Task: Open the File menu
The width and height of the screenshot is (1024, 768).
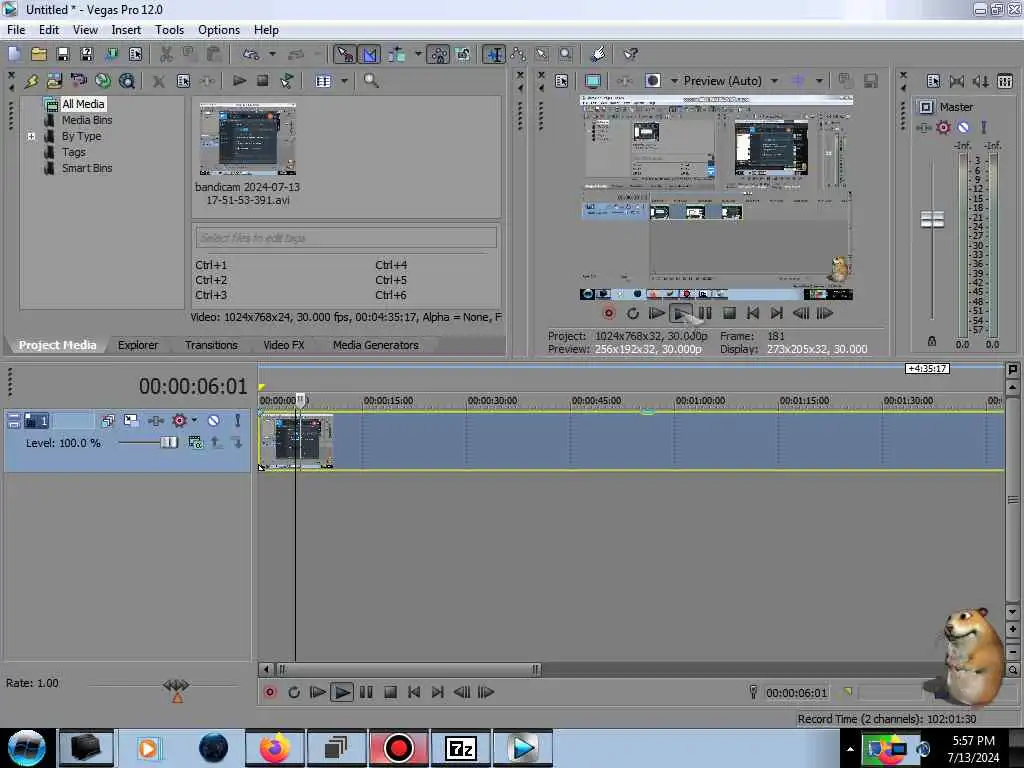Action: pos(16,30)
